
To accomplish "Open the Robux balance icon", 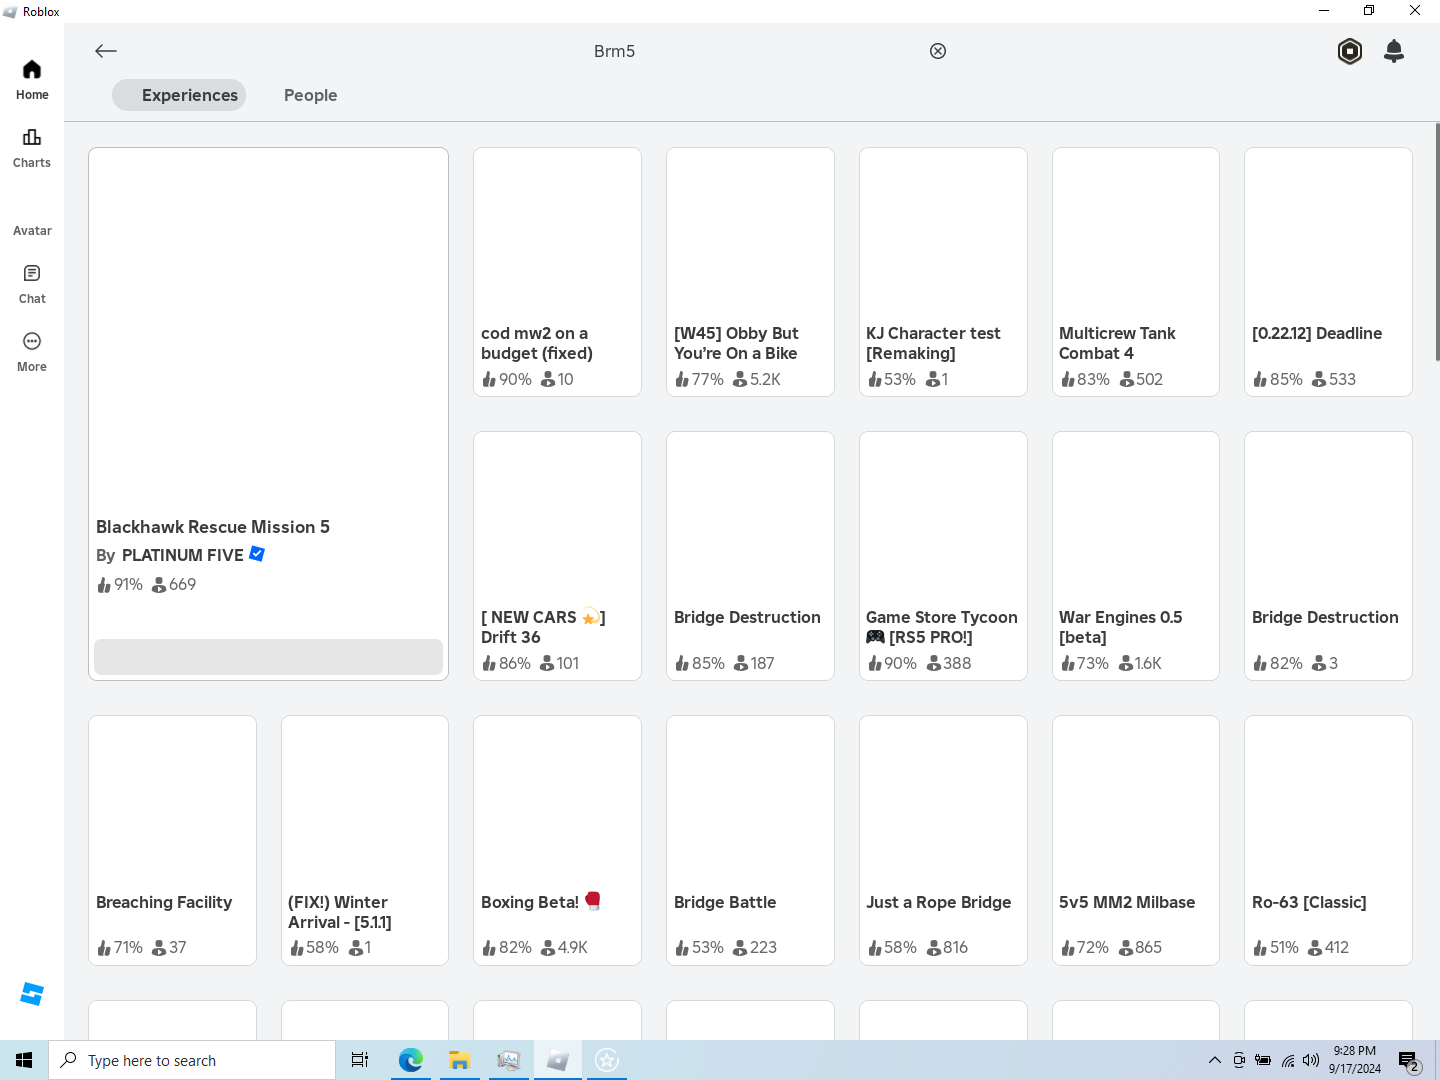I will click(x=1350, y=51).
